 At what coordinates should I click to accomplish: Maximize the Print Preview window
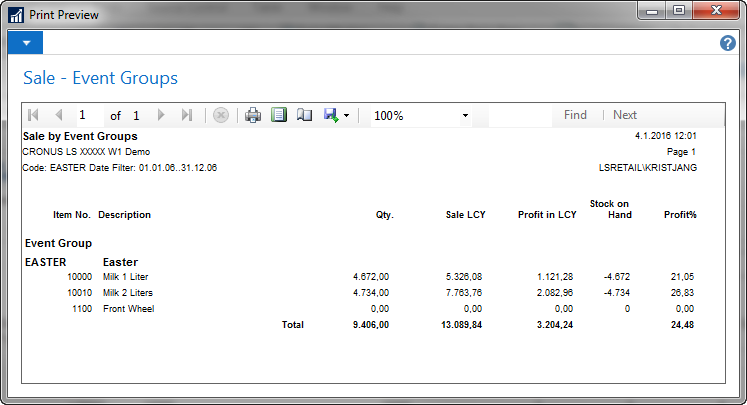tap(678, 11)
